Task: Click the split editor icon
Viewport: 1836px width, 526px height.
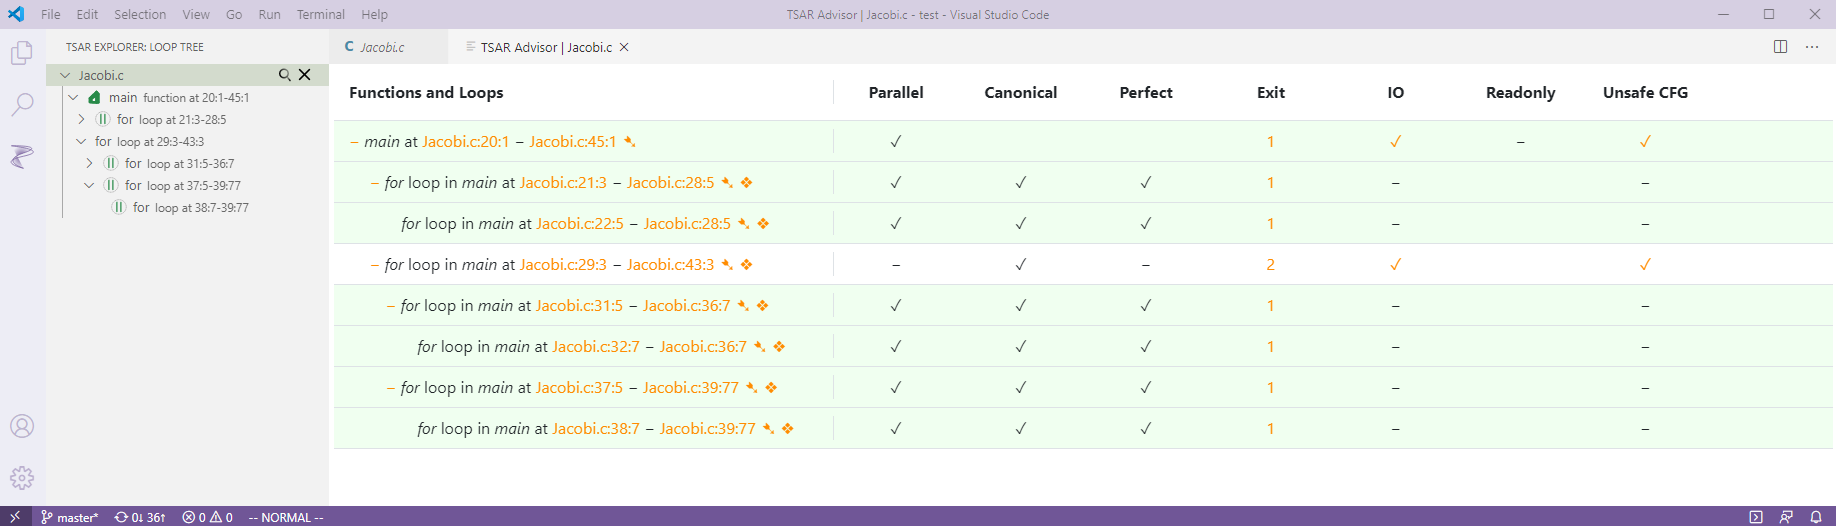Action: click(1780, 47)
